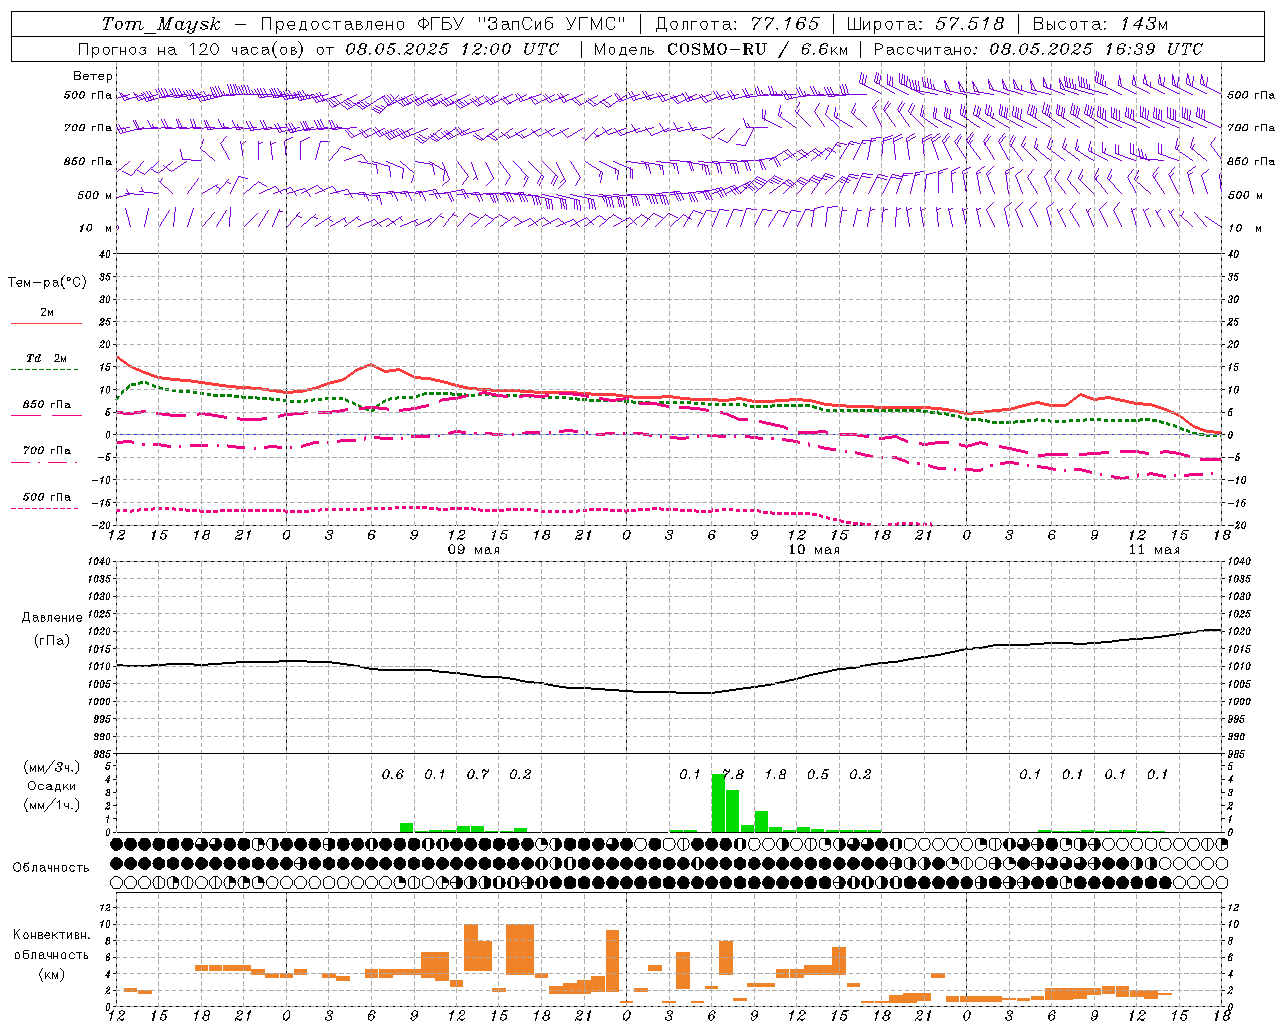The width and height of the screenshot is (1280, 1024).
Task: Click the "Td 2м" dew point legend label
Action: (47, 358)
